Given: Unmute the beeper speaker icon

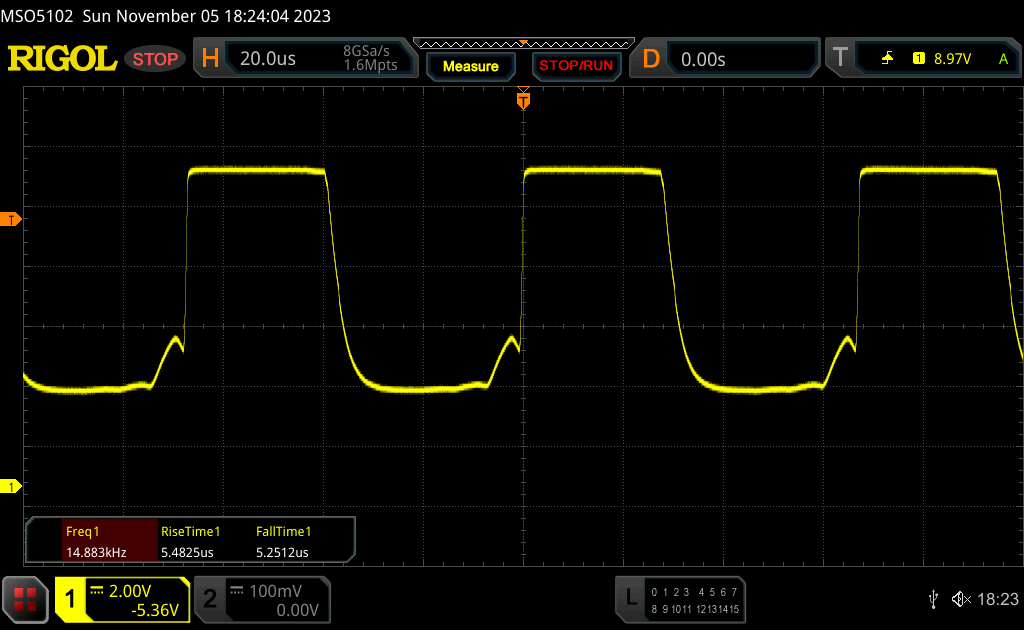Looking at the screenshot, I should [x=960, y=599].
